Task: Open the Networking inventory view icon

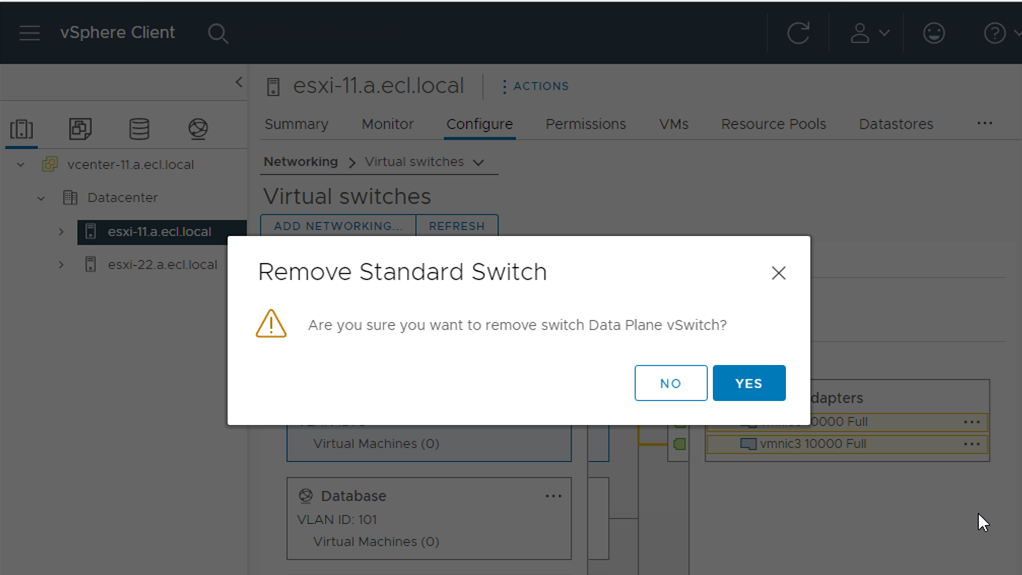Action: (x=198, y=129)
